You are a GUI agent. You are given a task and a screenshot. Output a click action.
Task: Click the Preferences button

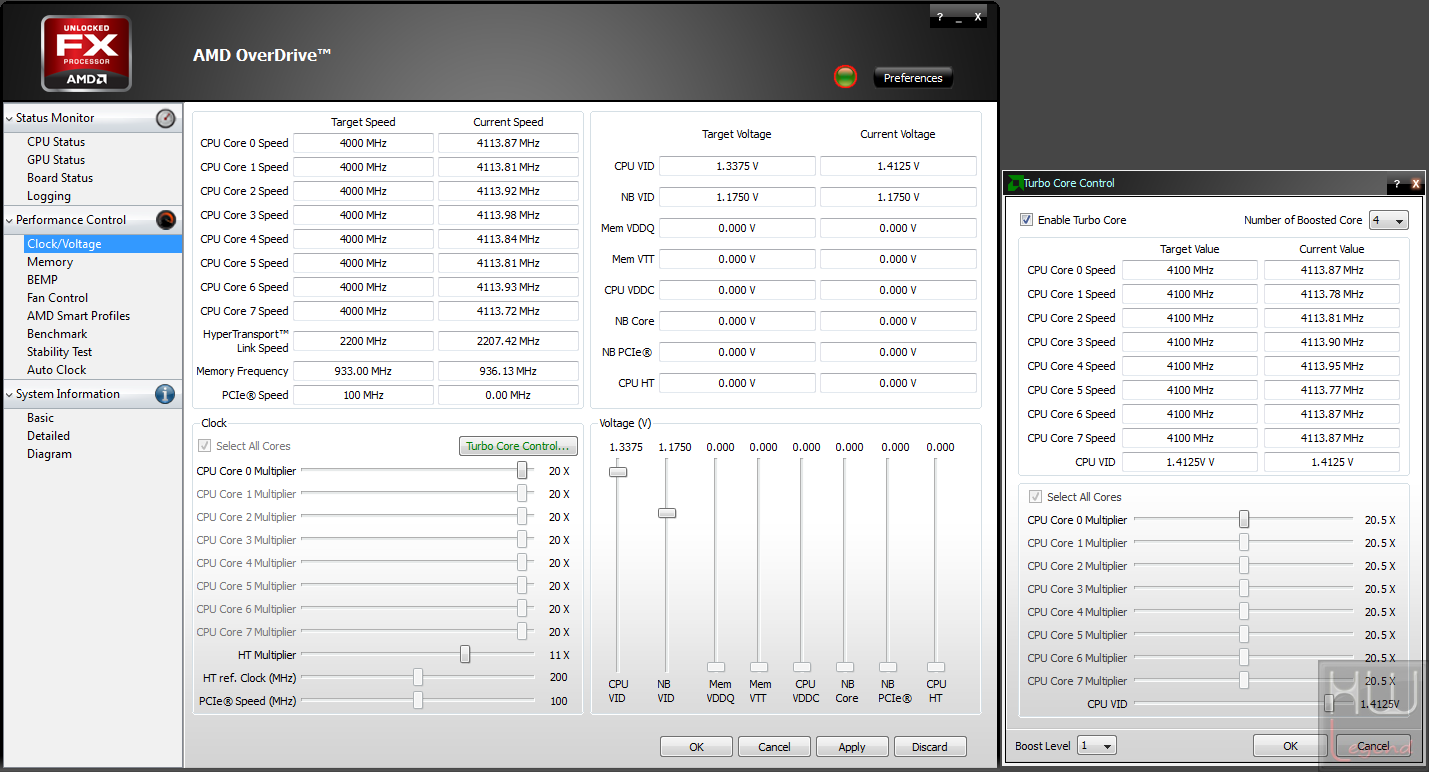click(913, 78)
